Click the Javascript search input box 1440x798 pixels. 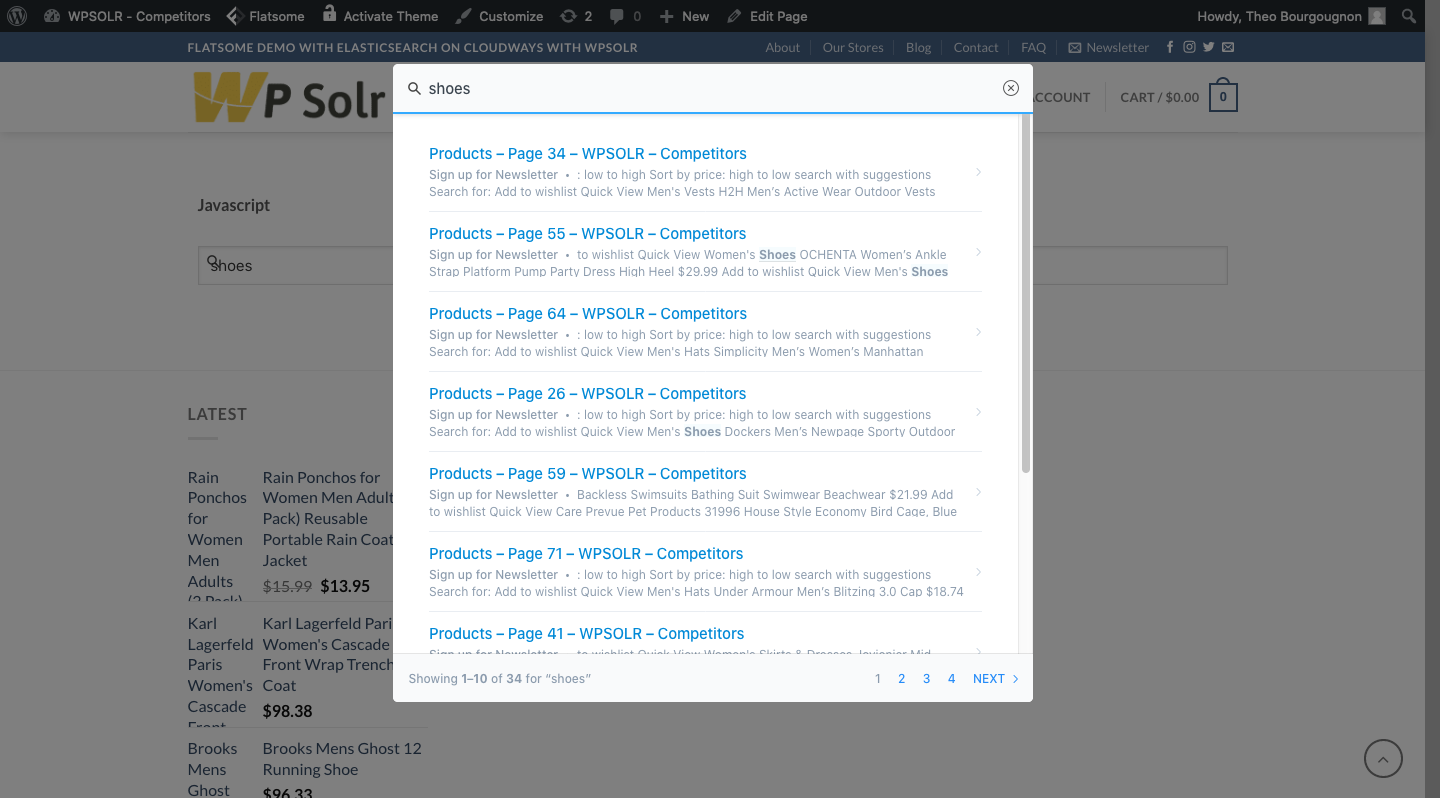[712, 265]
